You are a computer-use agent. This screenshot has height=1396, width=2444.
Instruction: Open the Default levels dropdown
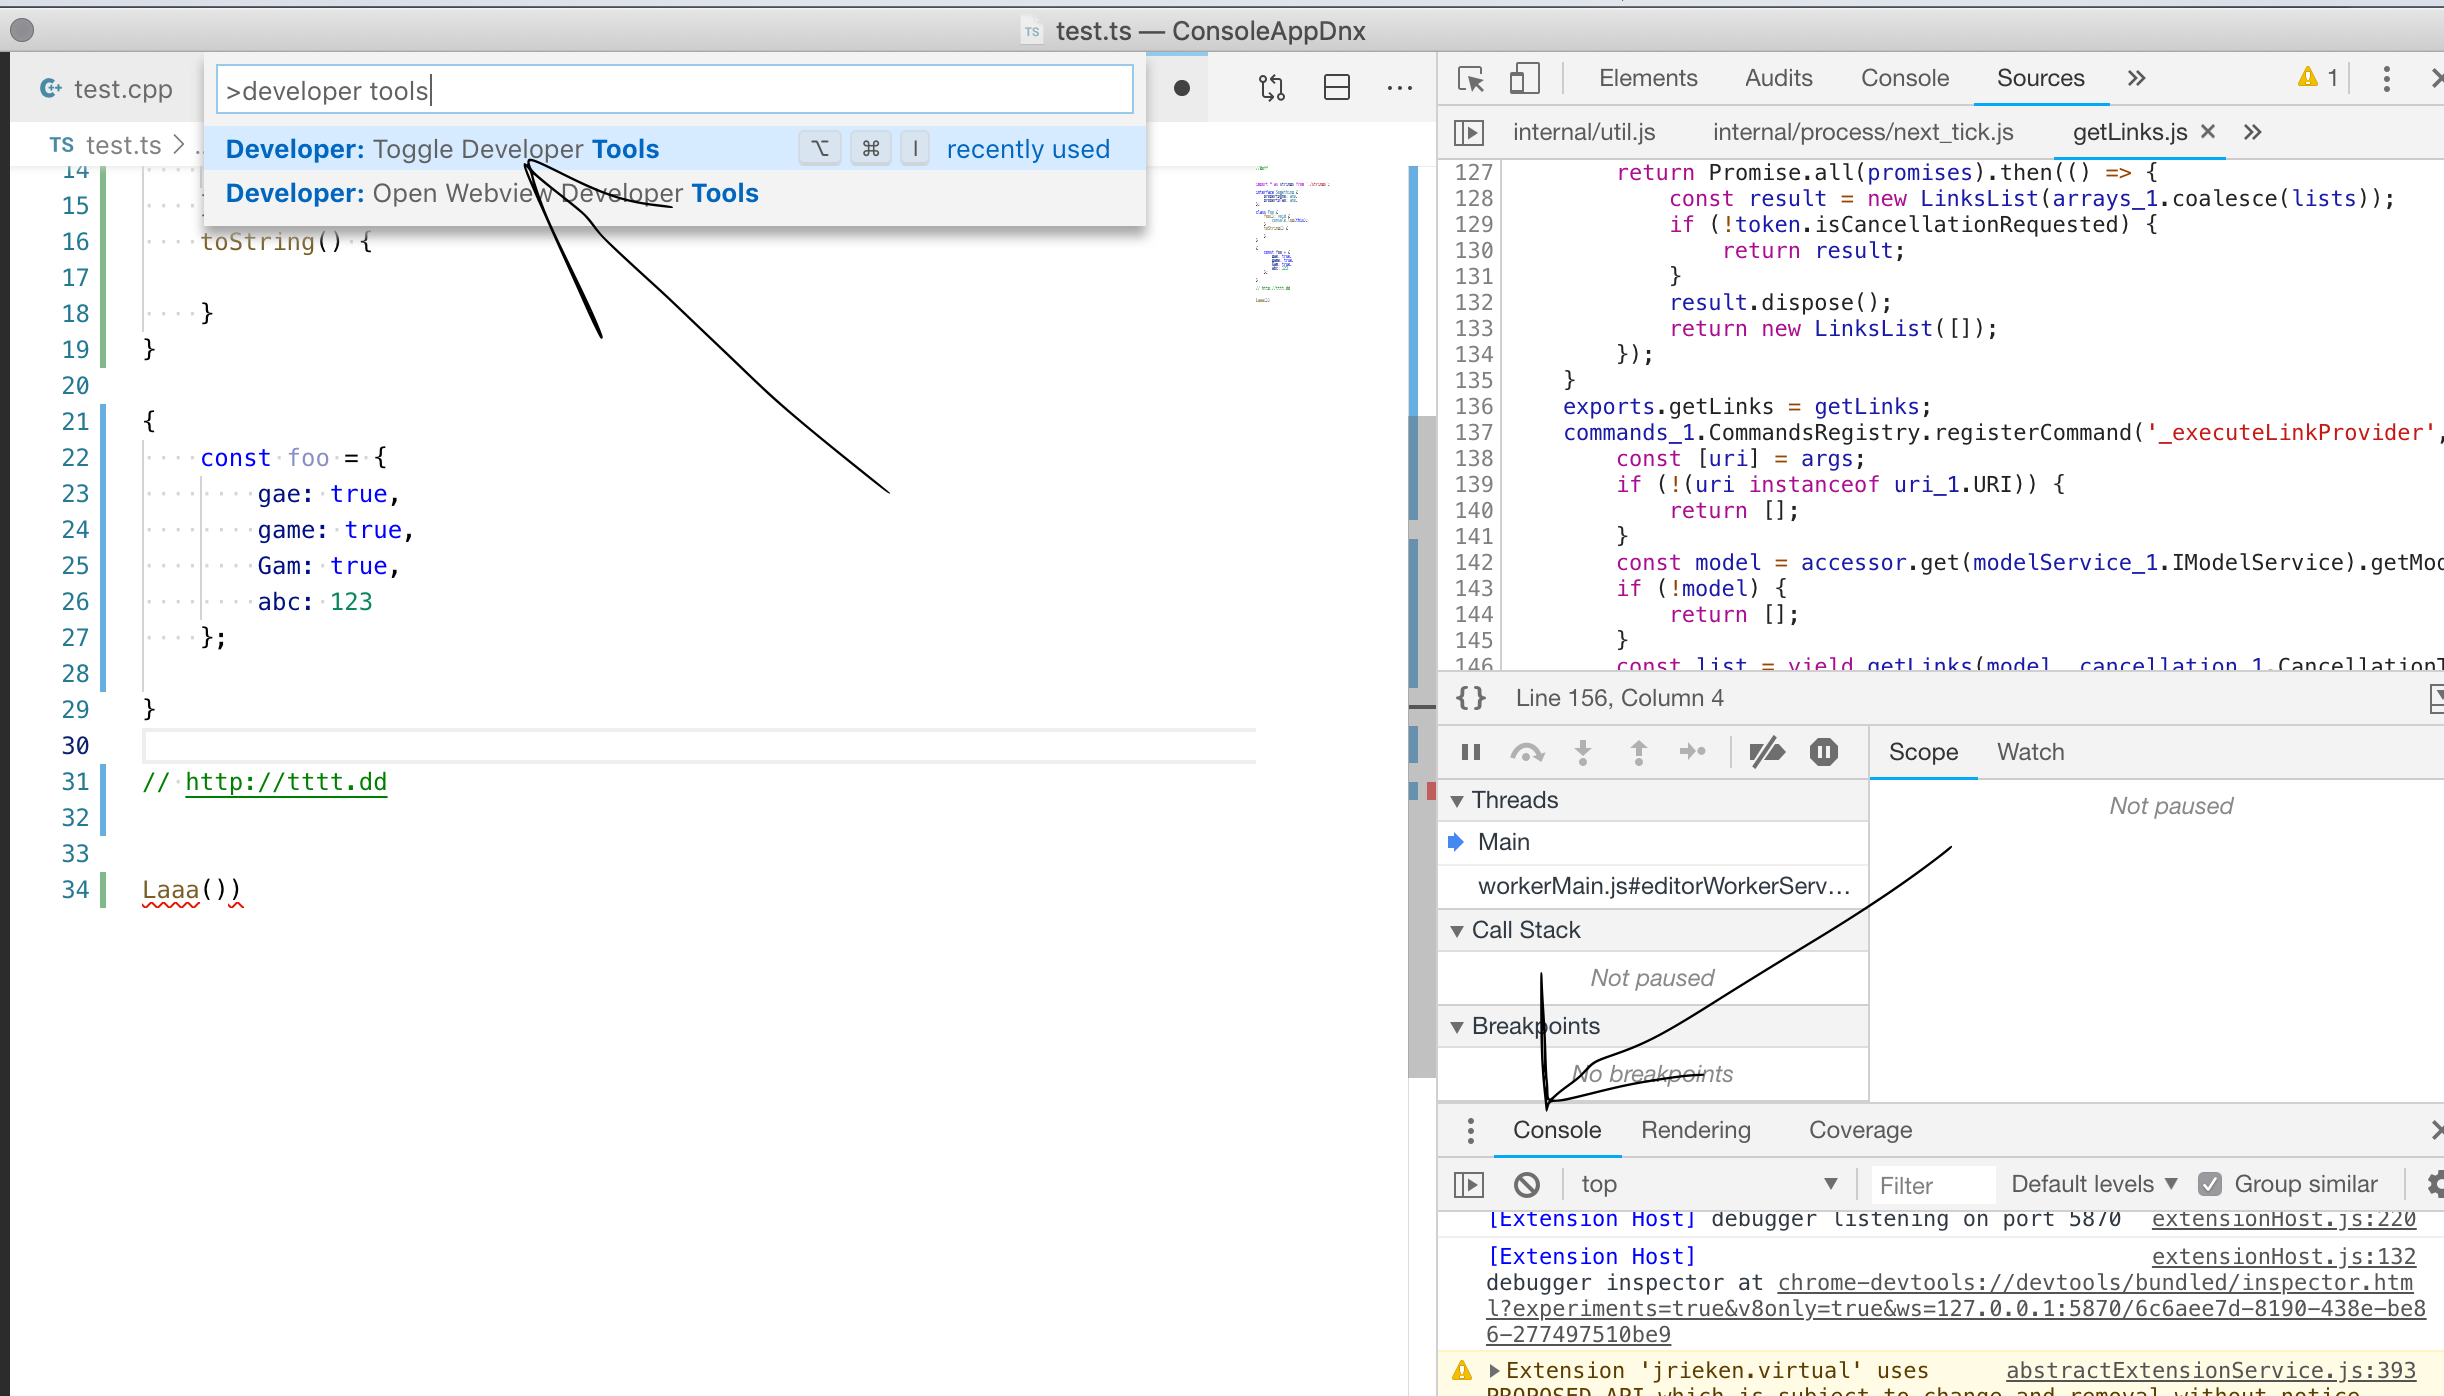(2090, 1183)
